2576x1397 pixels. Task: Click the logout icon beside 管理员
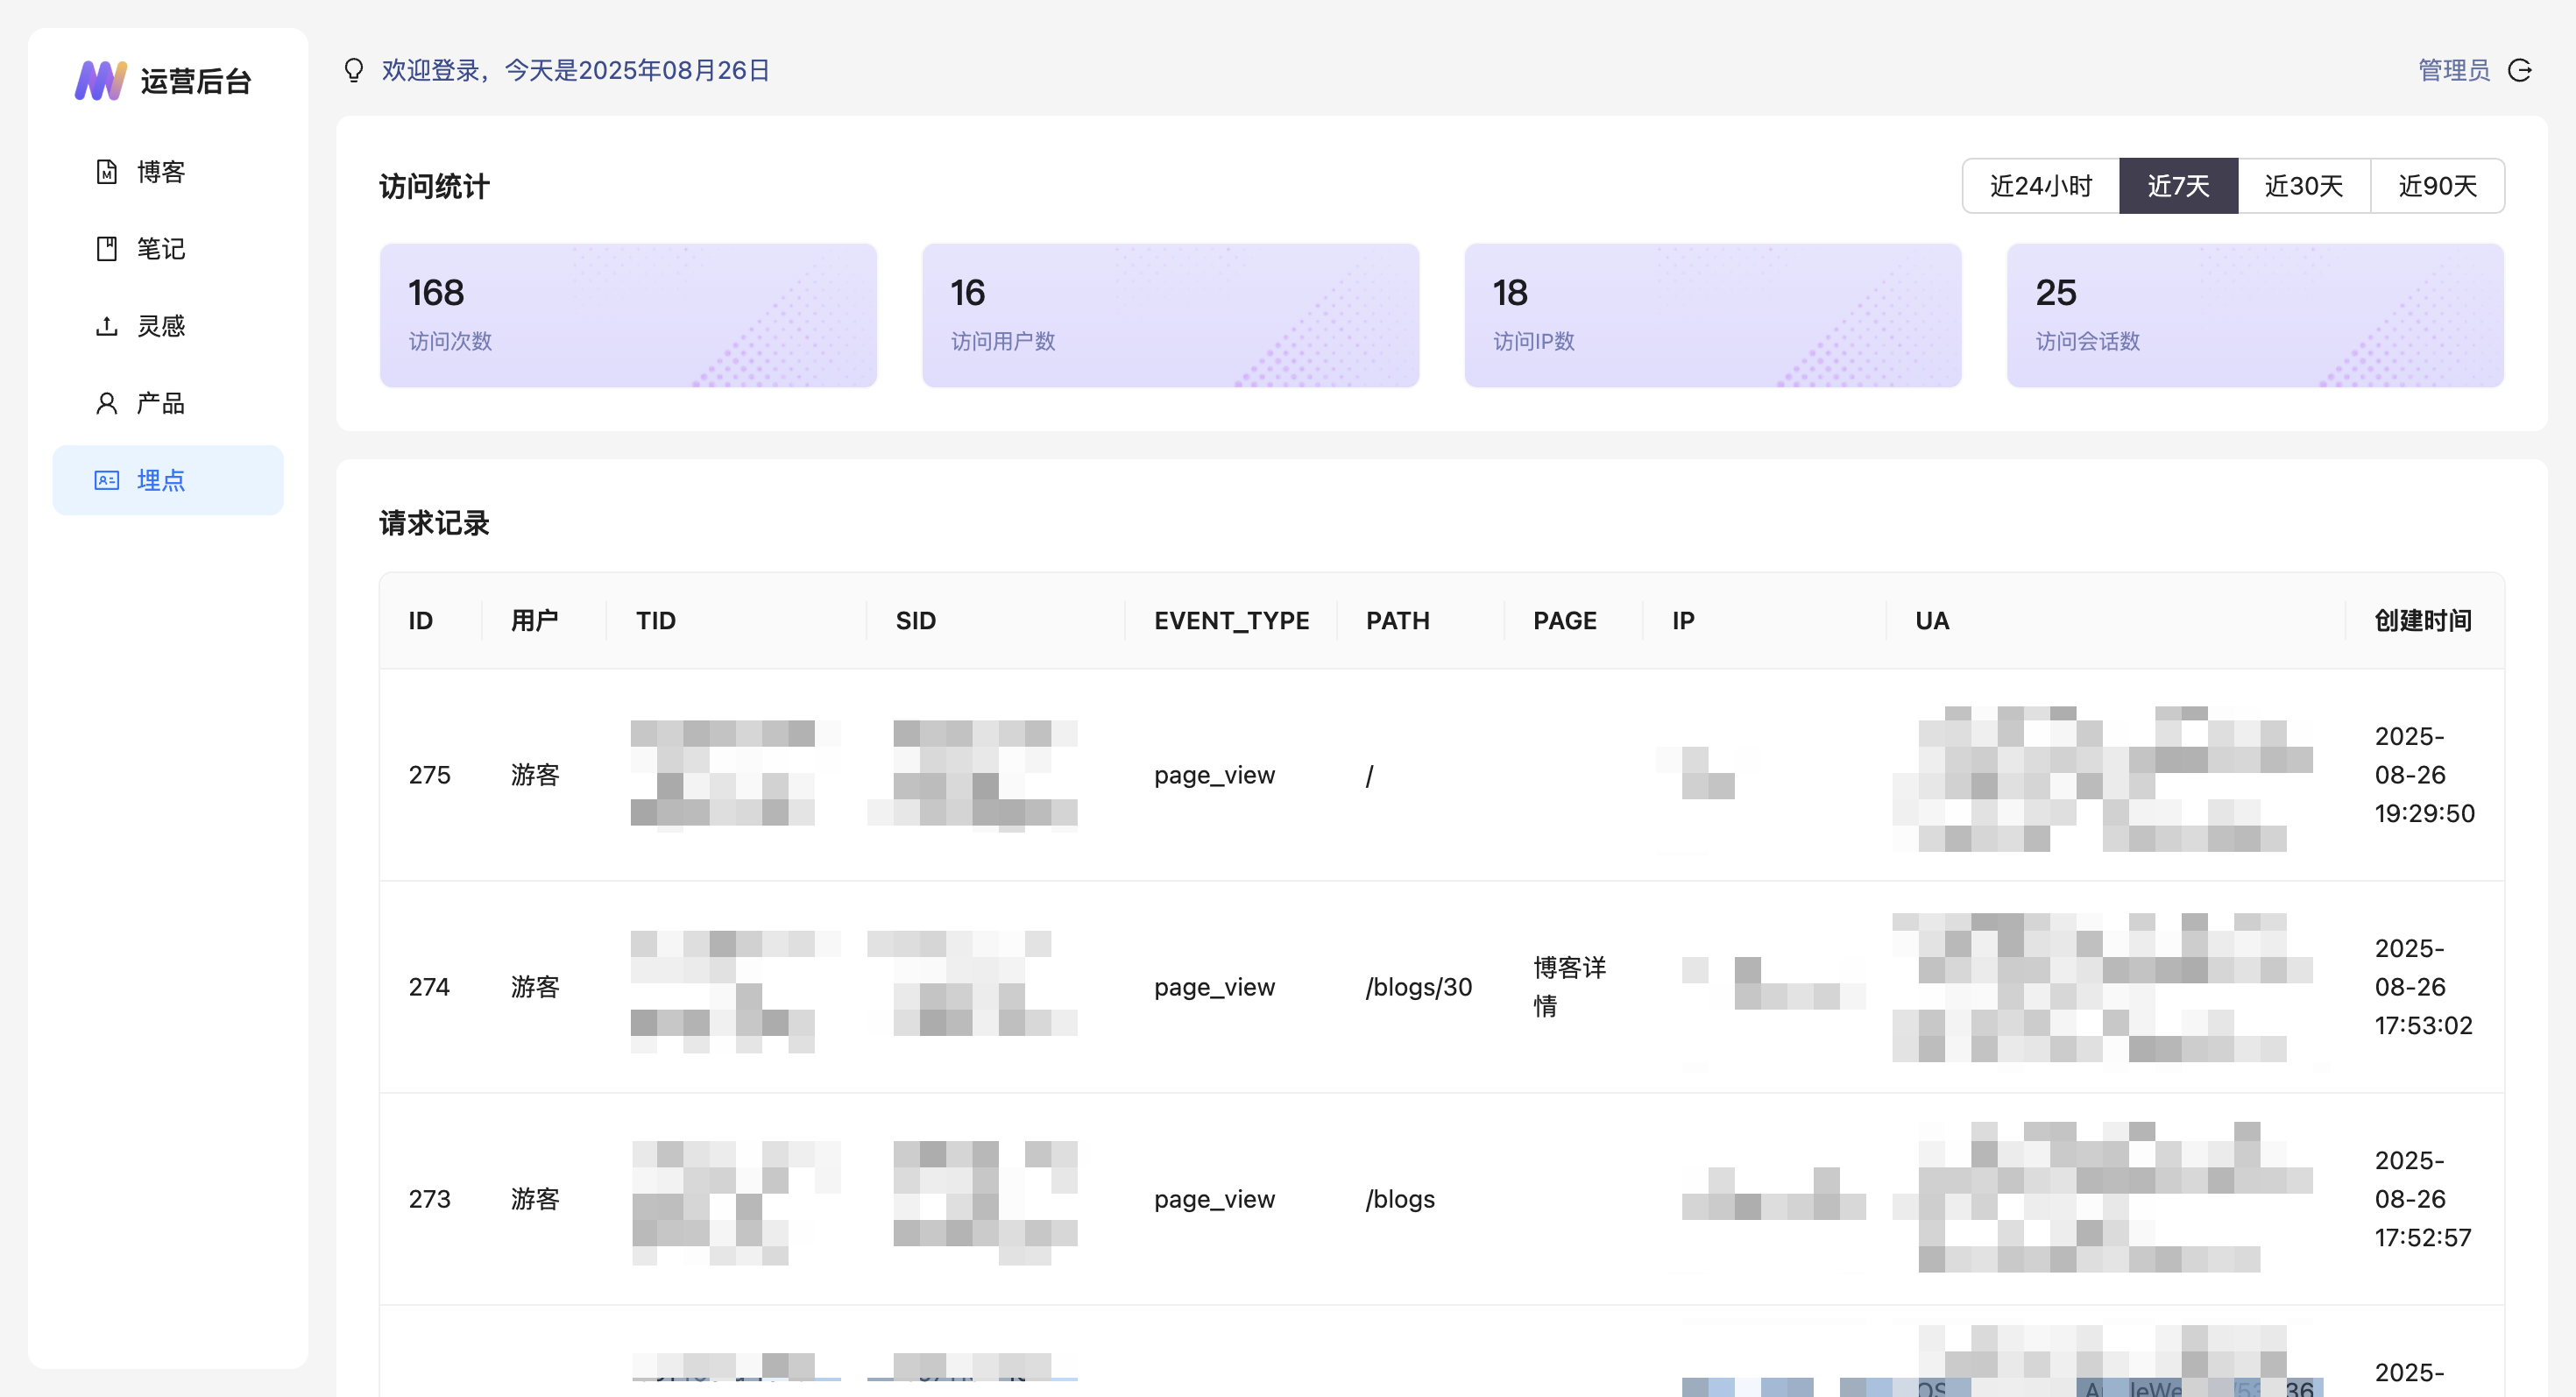click(x=2519, y=70)
